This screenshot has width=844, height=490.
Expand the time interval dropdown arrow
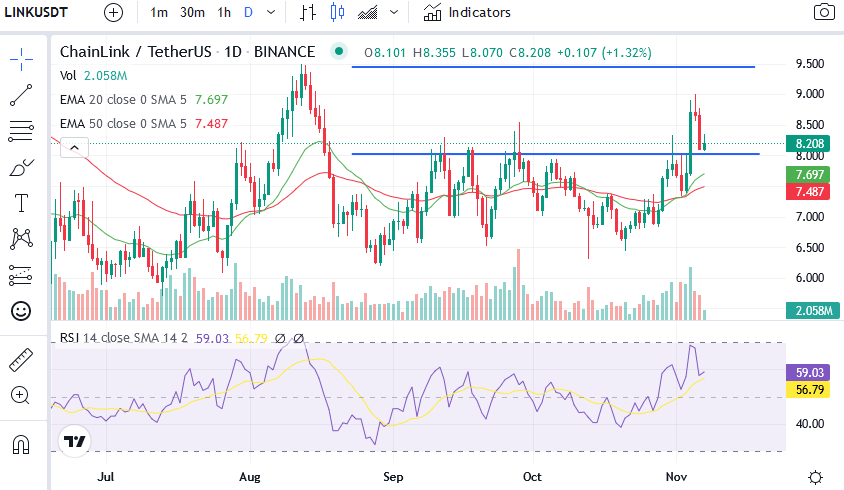(271, 12)
